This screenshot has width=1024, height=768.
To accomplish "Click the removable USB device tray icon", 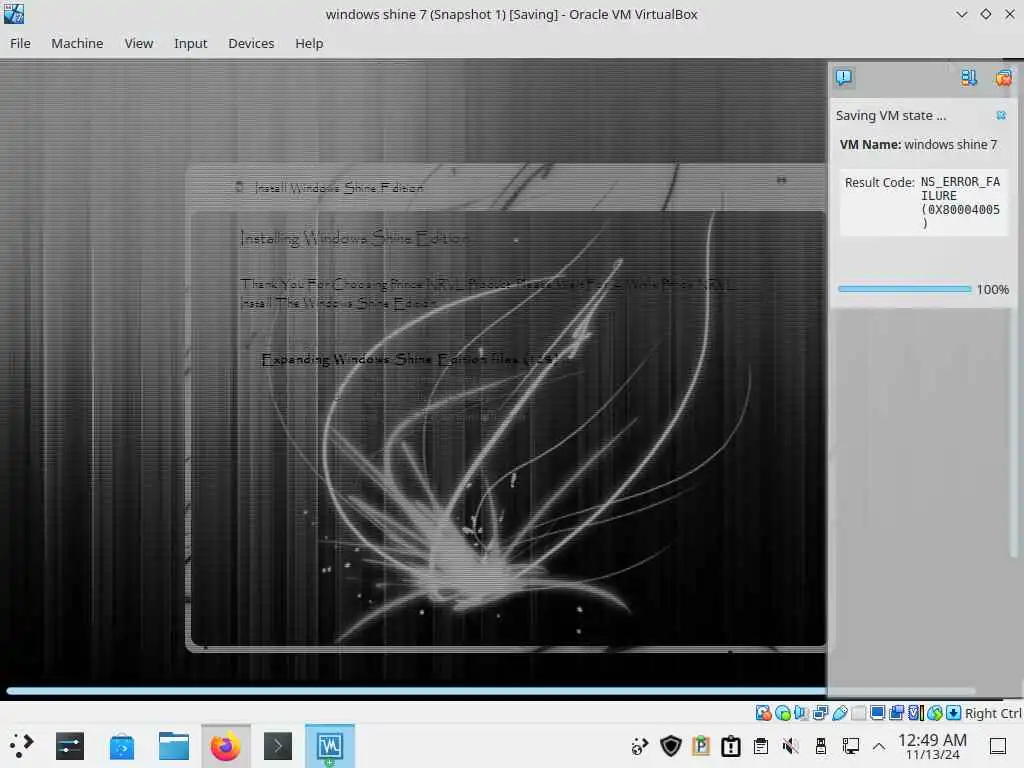I will pos(821,745).
